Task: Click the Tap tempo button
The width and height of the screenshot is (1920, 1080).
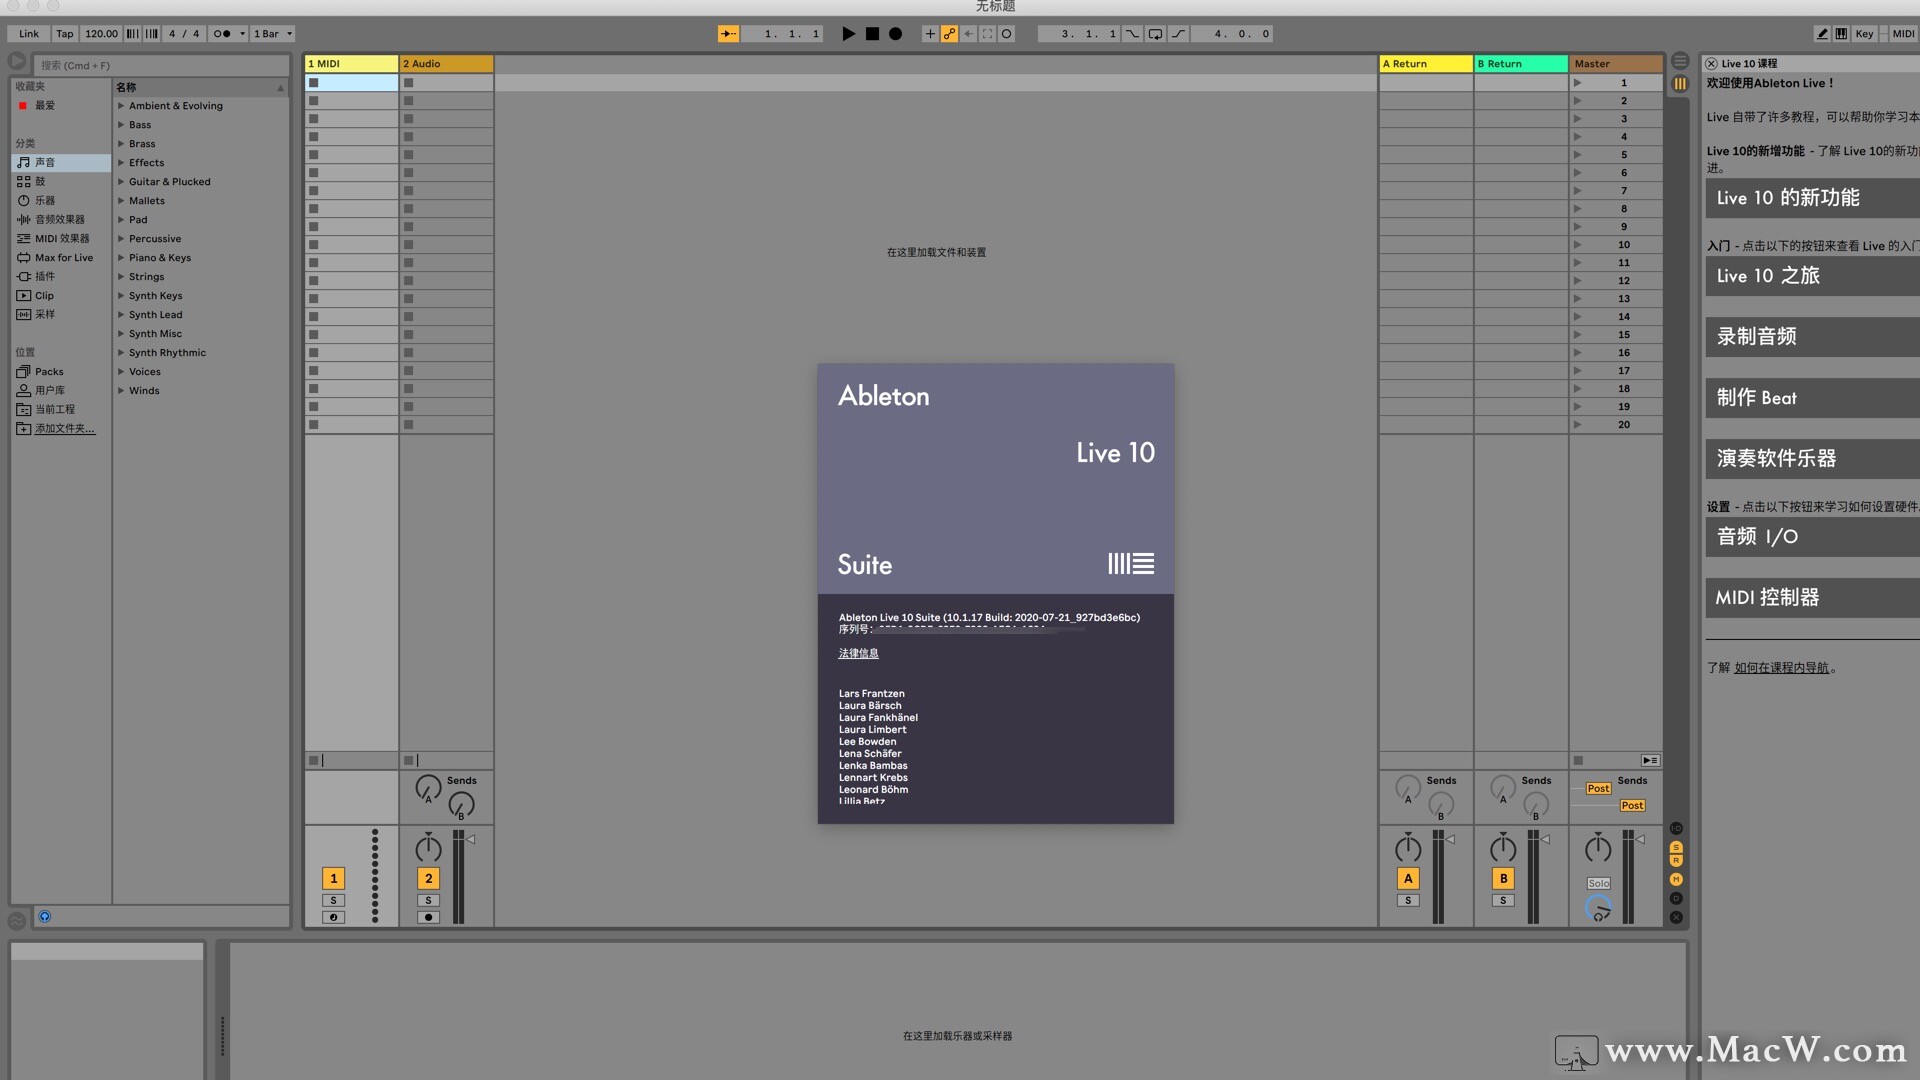Action: tap(65, 33)
